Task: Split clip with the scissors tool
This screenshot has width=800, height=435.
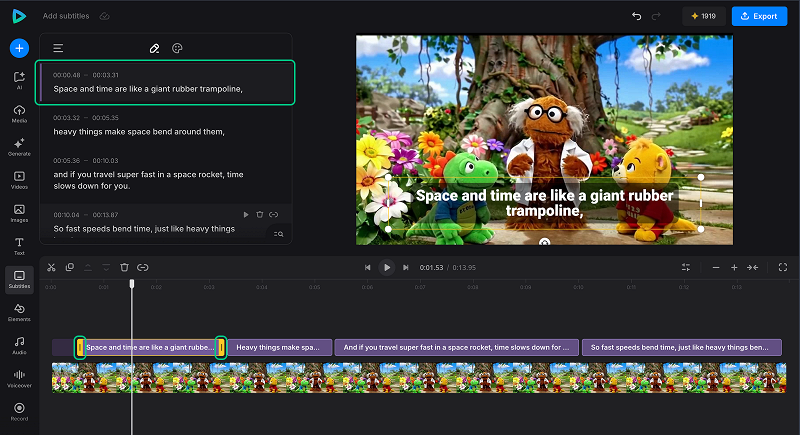Action: (51, 267)
